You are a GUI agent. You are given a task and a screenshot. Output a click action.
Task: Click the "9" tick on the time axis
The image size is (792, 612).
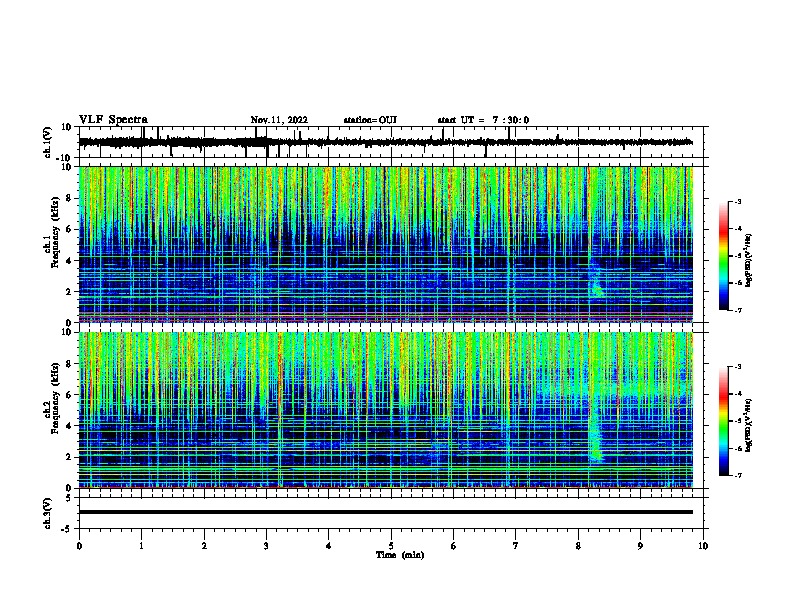pos(640,546)
